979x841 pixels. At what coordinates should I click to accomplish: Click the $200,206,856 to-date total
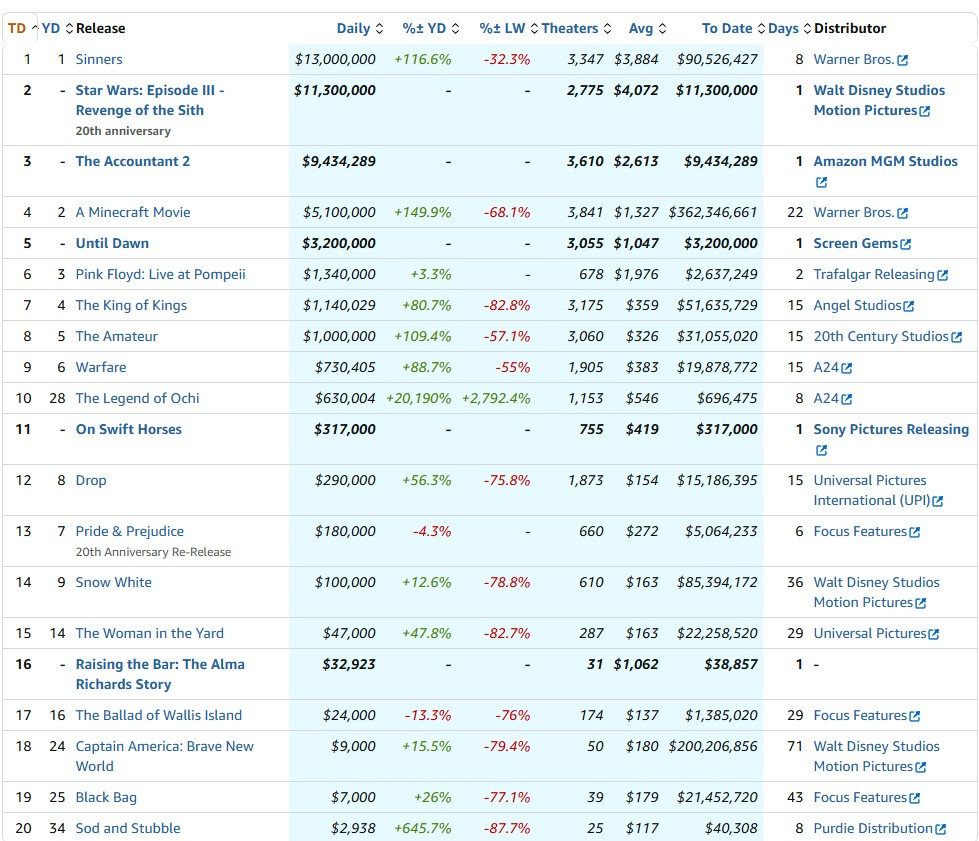click(x=713, y=746)
